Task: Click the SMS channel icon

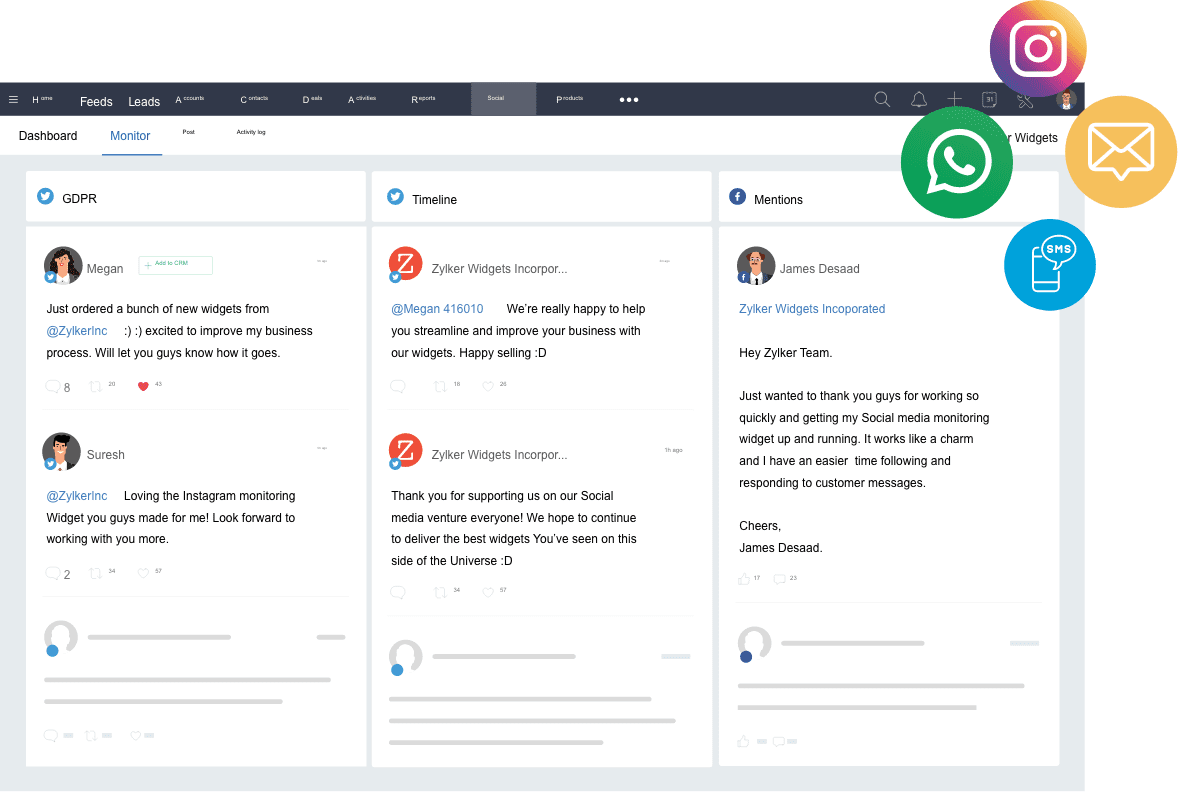Action: point(1049,265)
